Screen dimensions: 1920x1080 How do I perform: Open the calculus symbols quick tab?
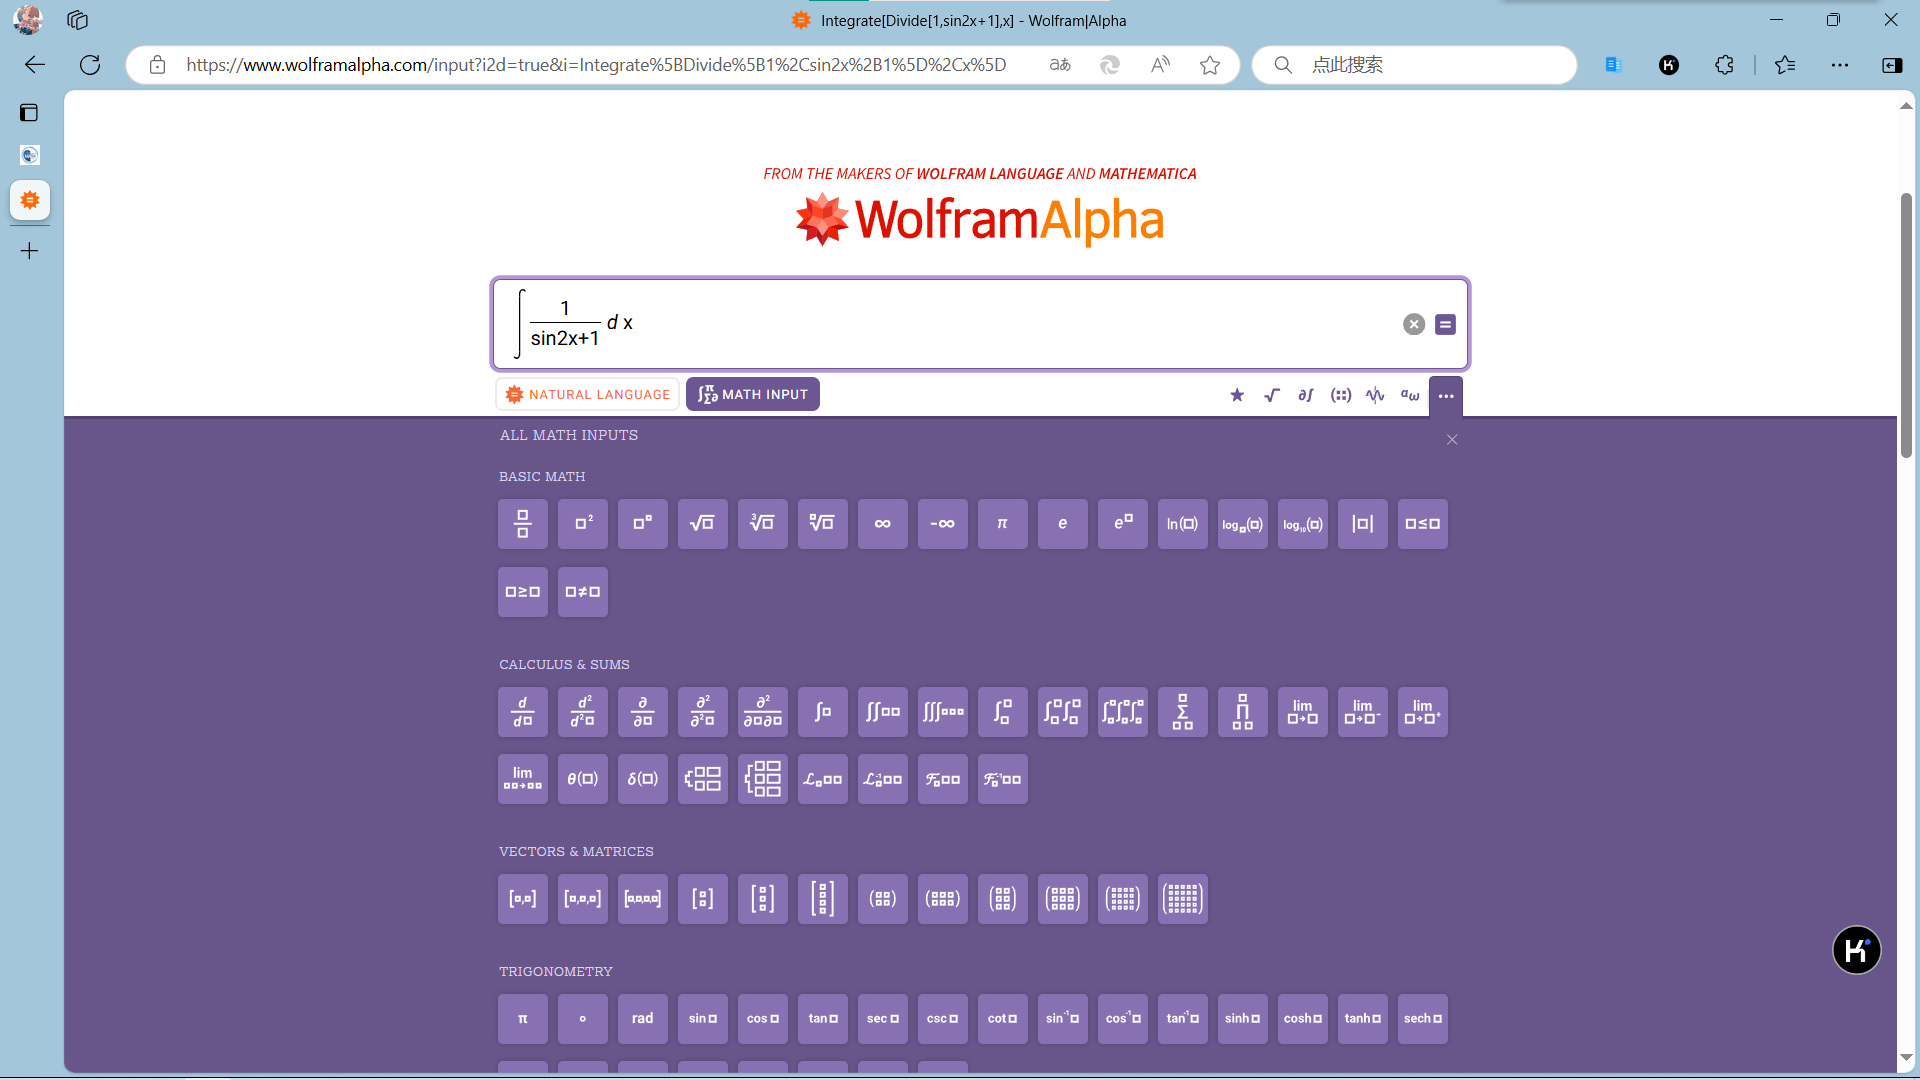1306,395
